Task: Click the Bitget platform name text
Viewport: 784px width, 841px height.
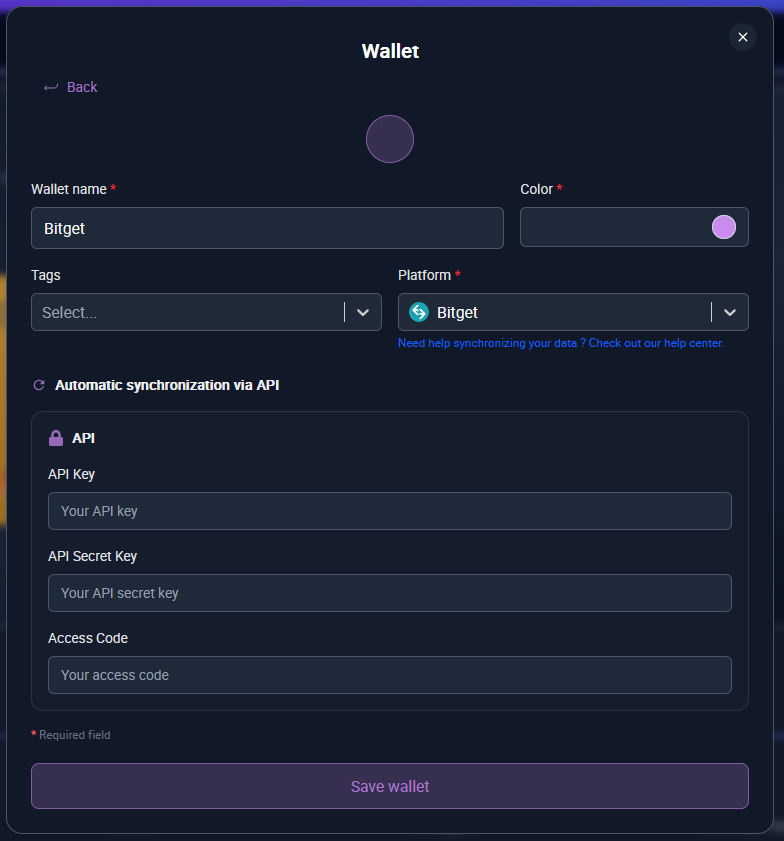Action: click(458, 312)
